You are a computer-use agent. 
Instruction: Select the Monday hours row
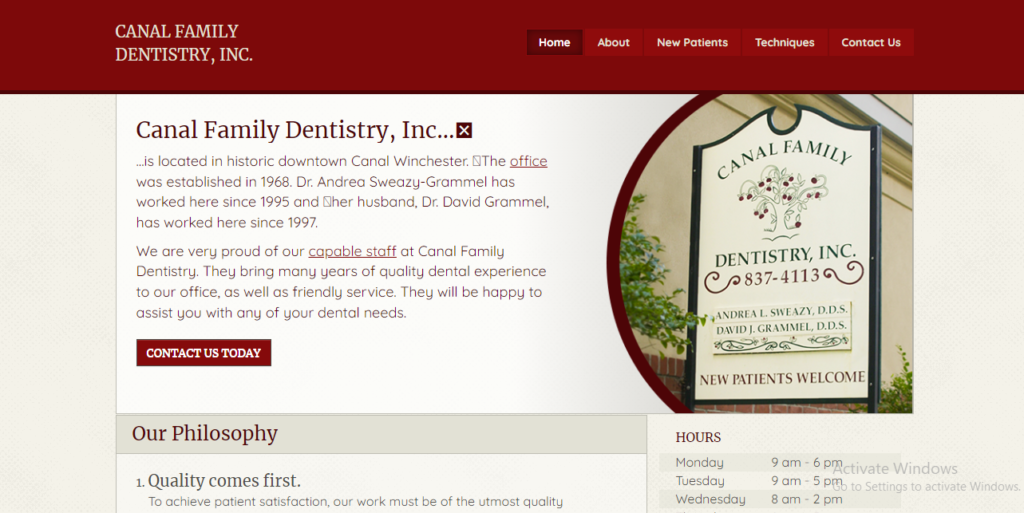[780, 463]
